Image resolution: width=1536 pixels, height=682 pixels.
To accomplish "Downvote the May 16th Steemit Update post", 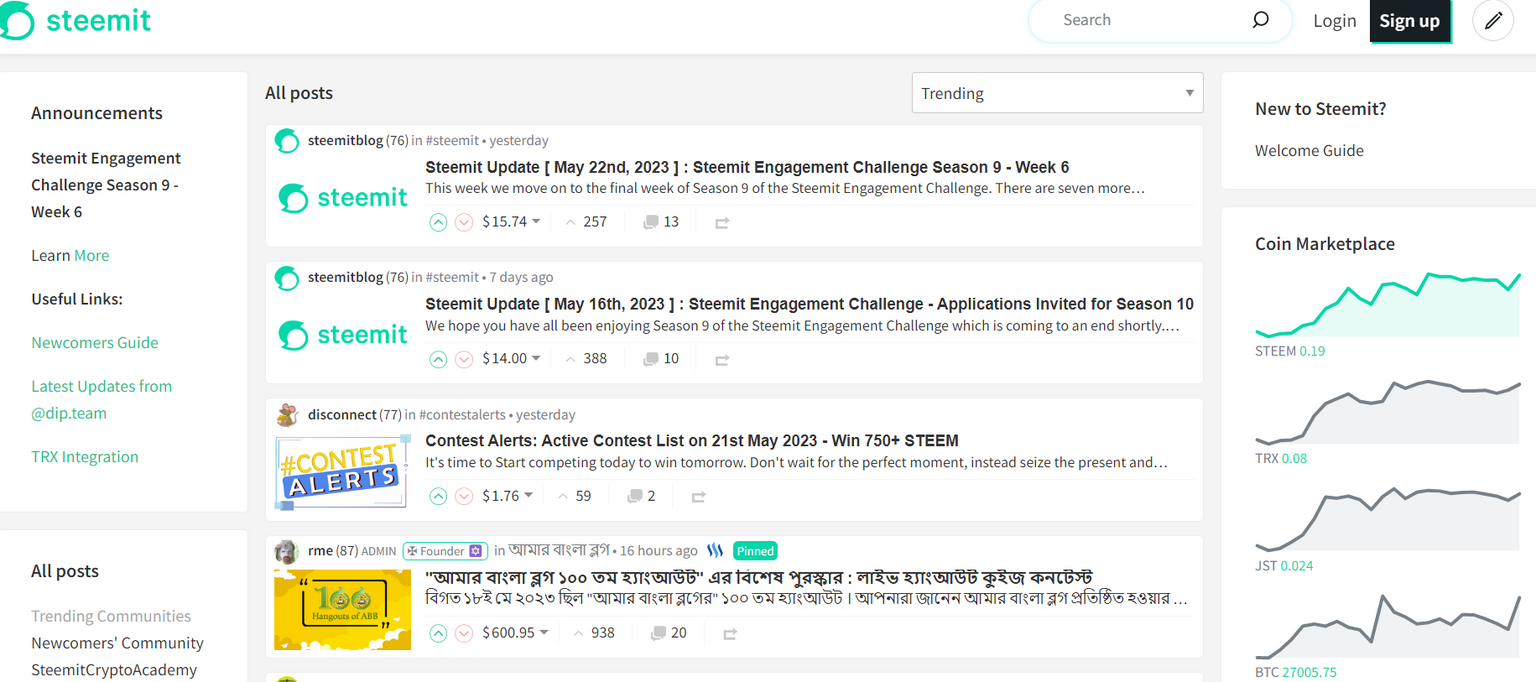I will tap(464, 359).
